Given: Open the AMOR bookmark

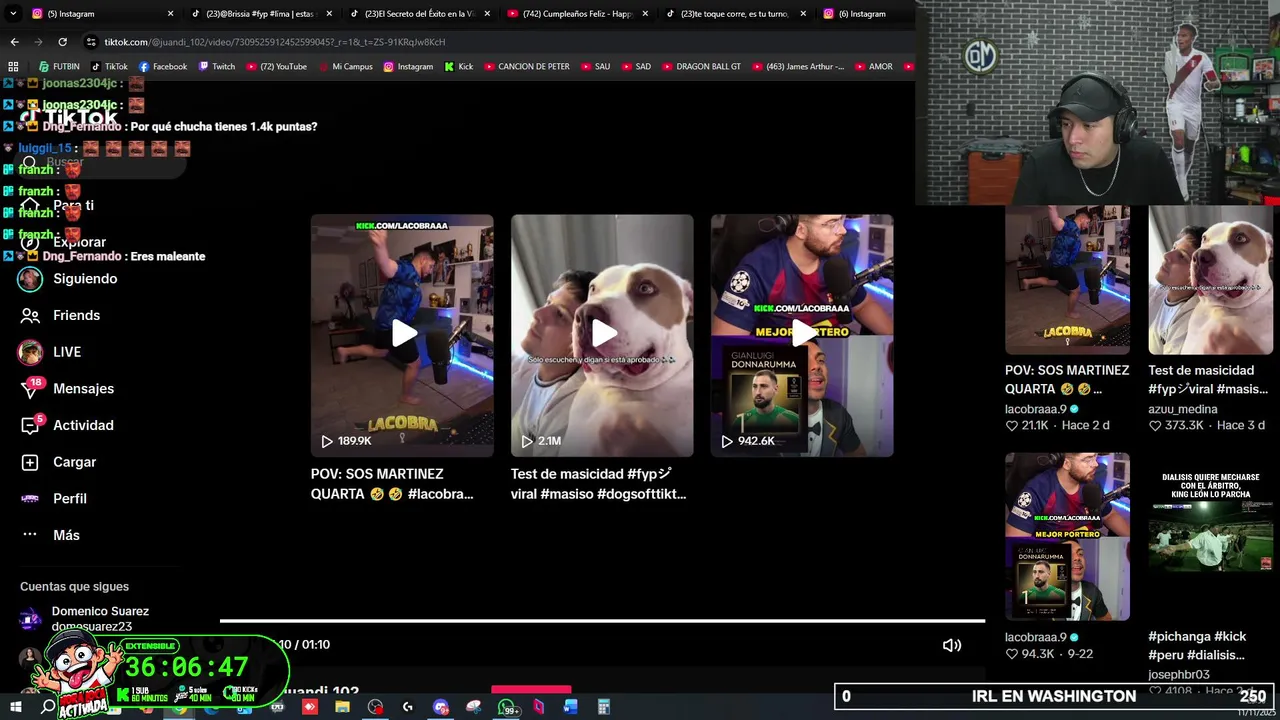Looking at the screenshot, I should point(873,66).
